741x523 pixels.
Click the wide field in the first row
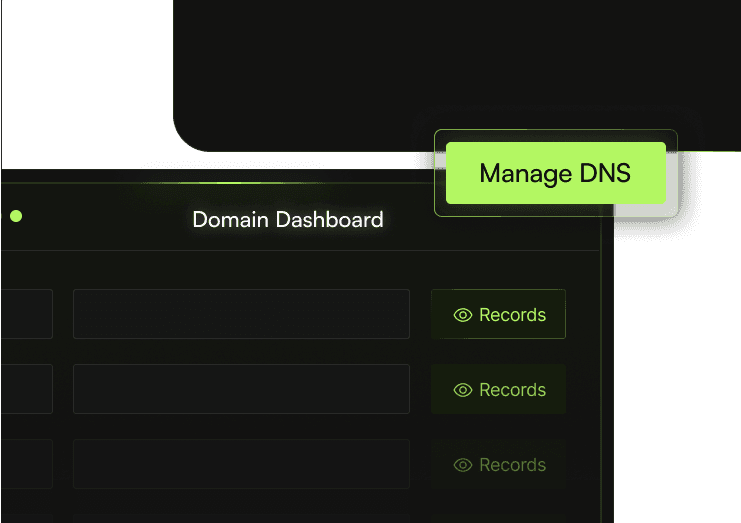tap(241, 314)
